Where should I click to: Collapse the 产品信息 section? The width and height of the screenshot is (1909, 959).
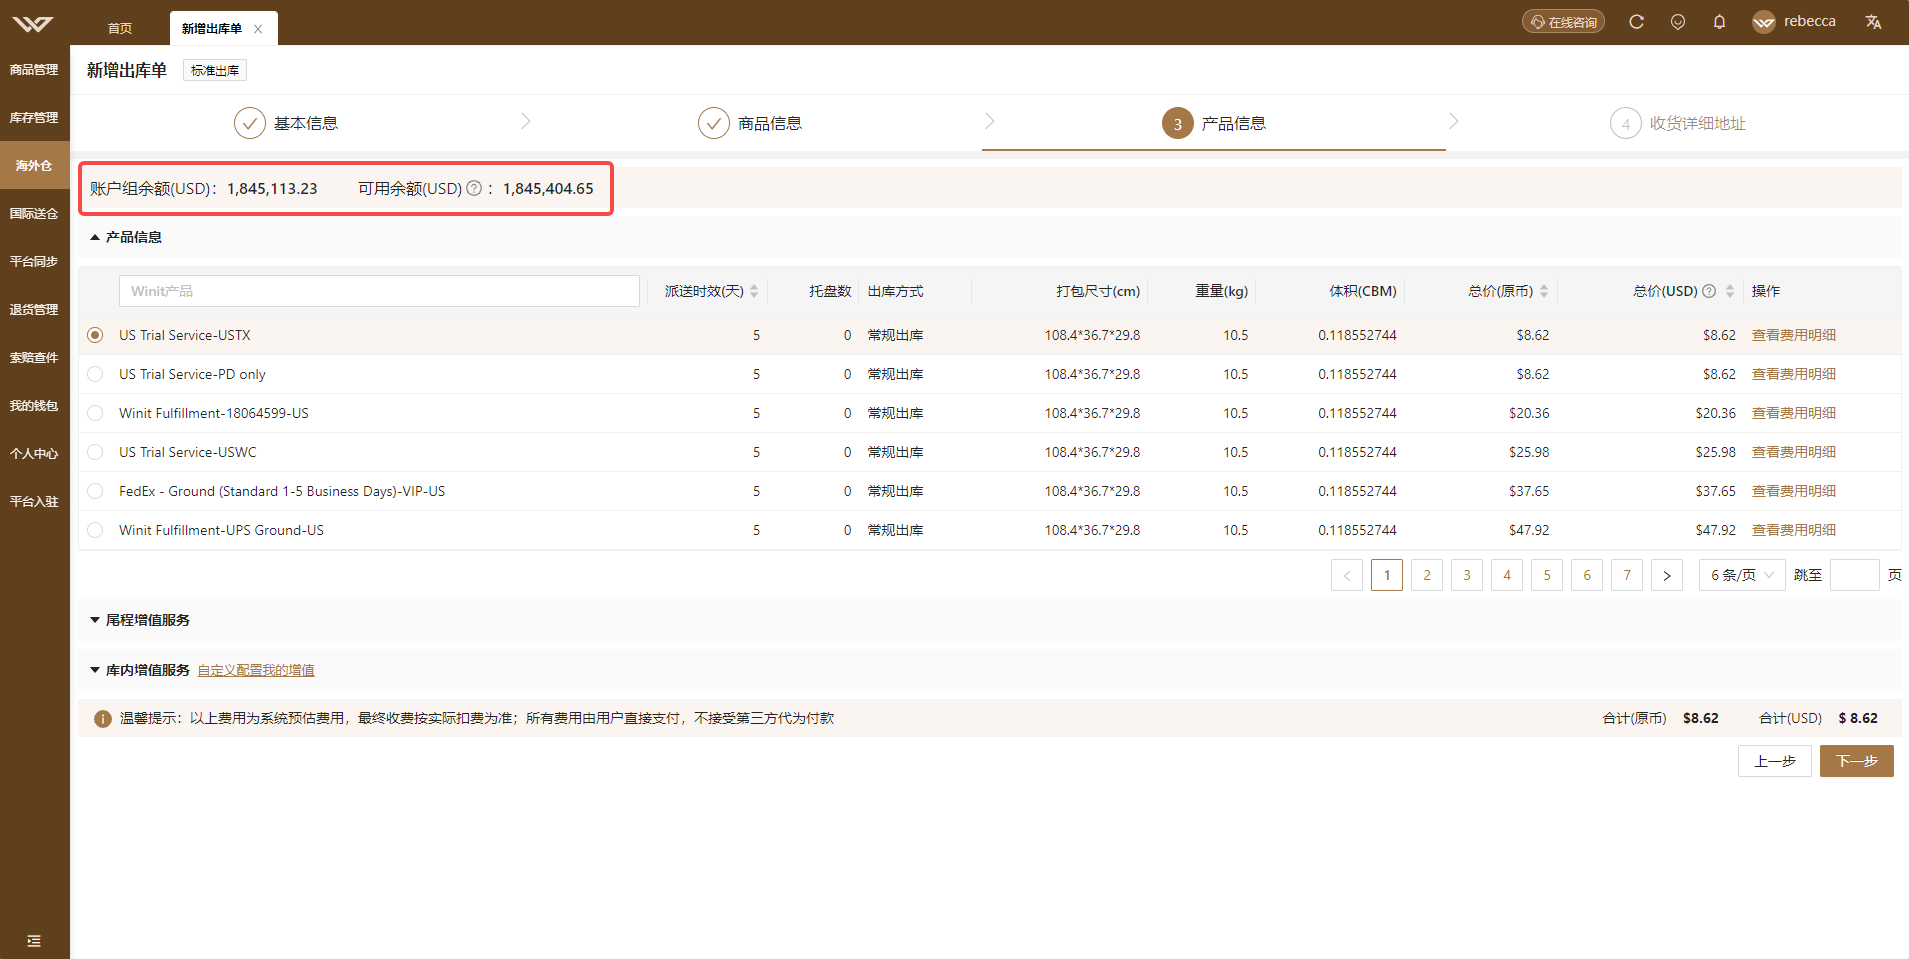click(x=95, y=237)
